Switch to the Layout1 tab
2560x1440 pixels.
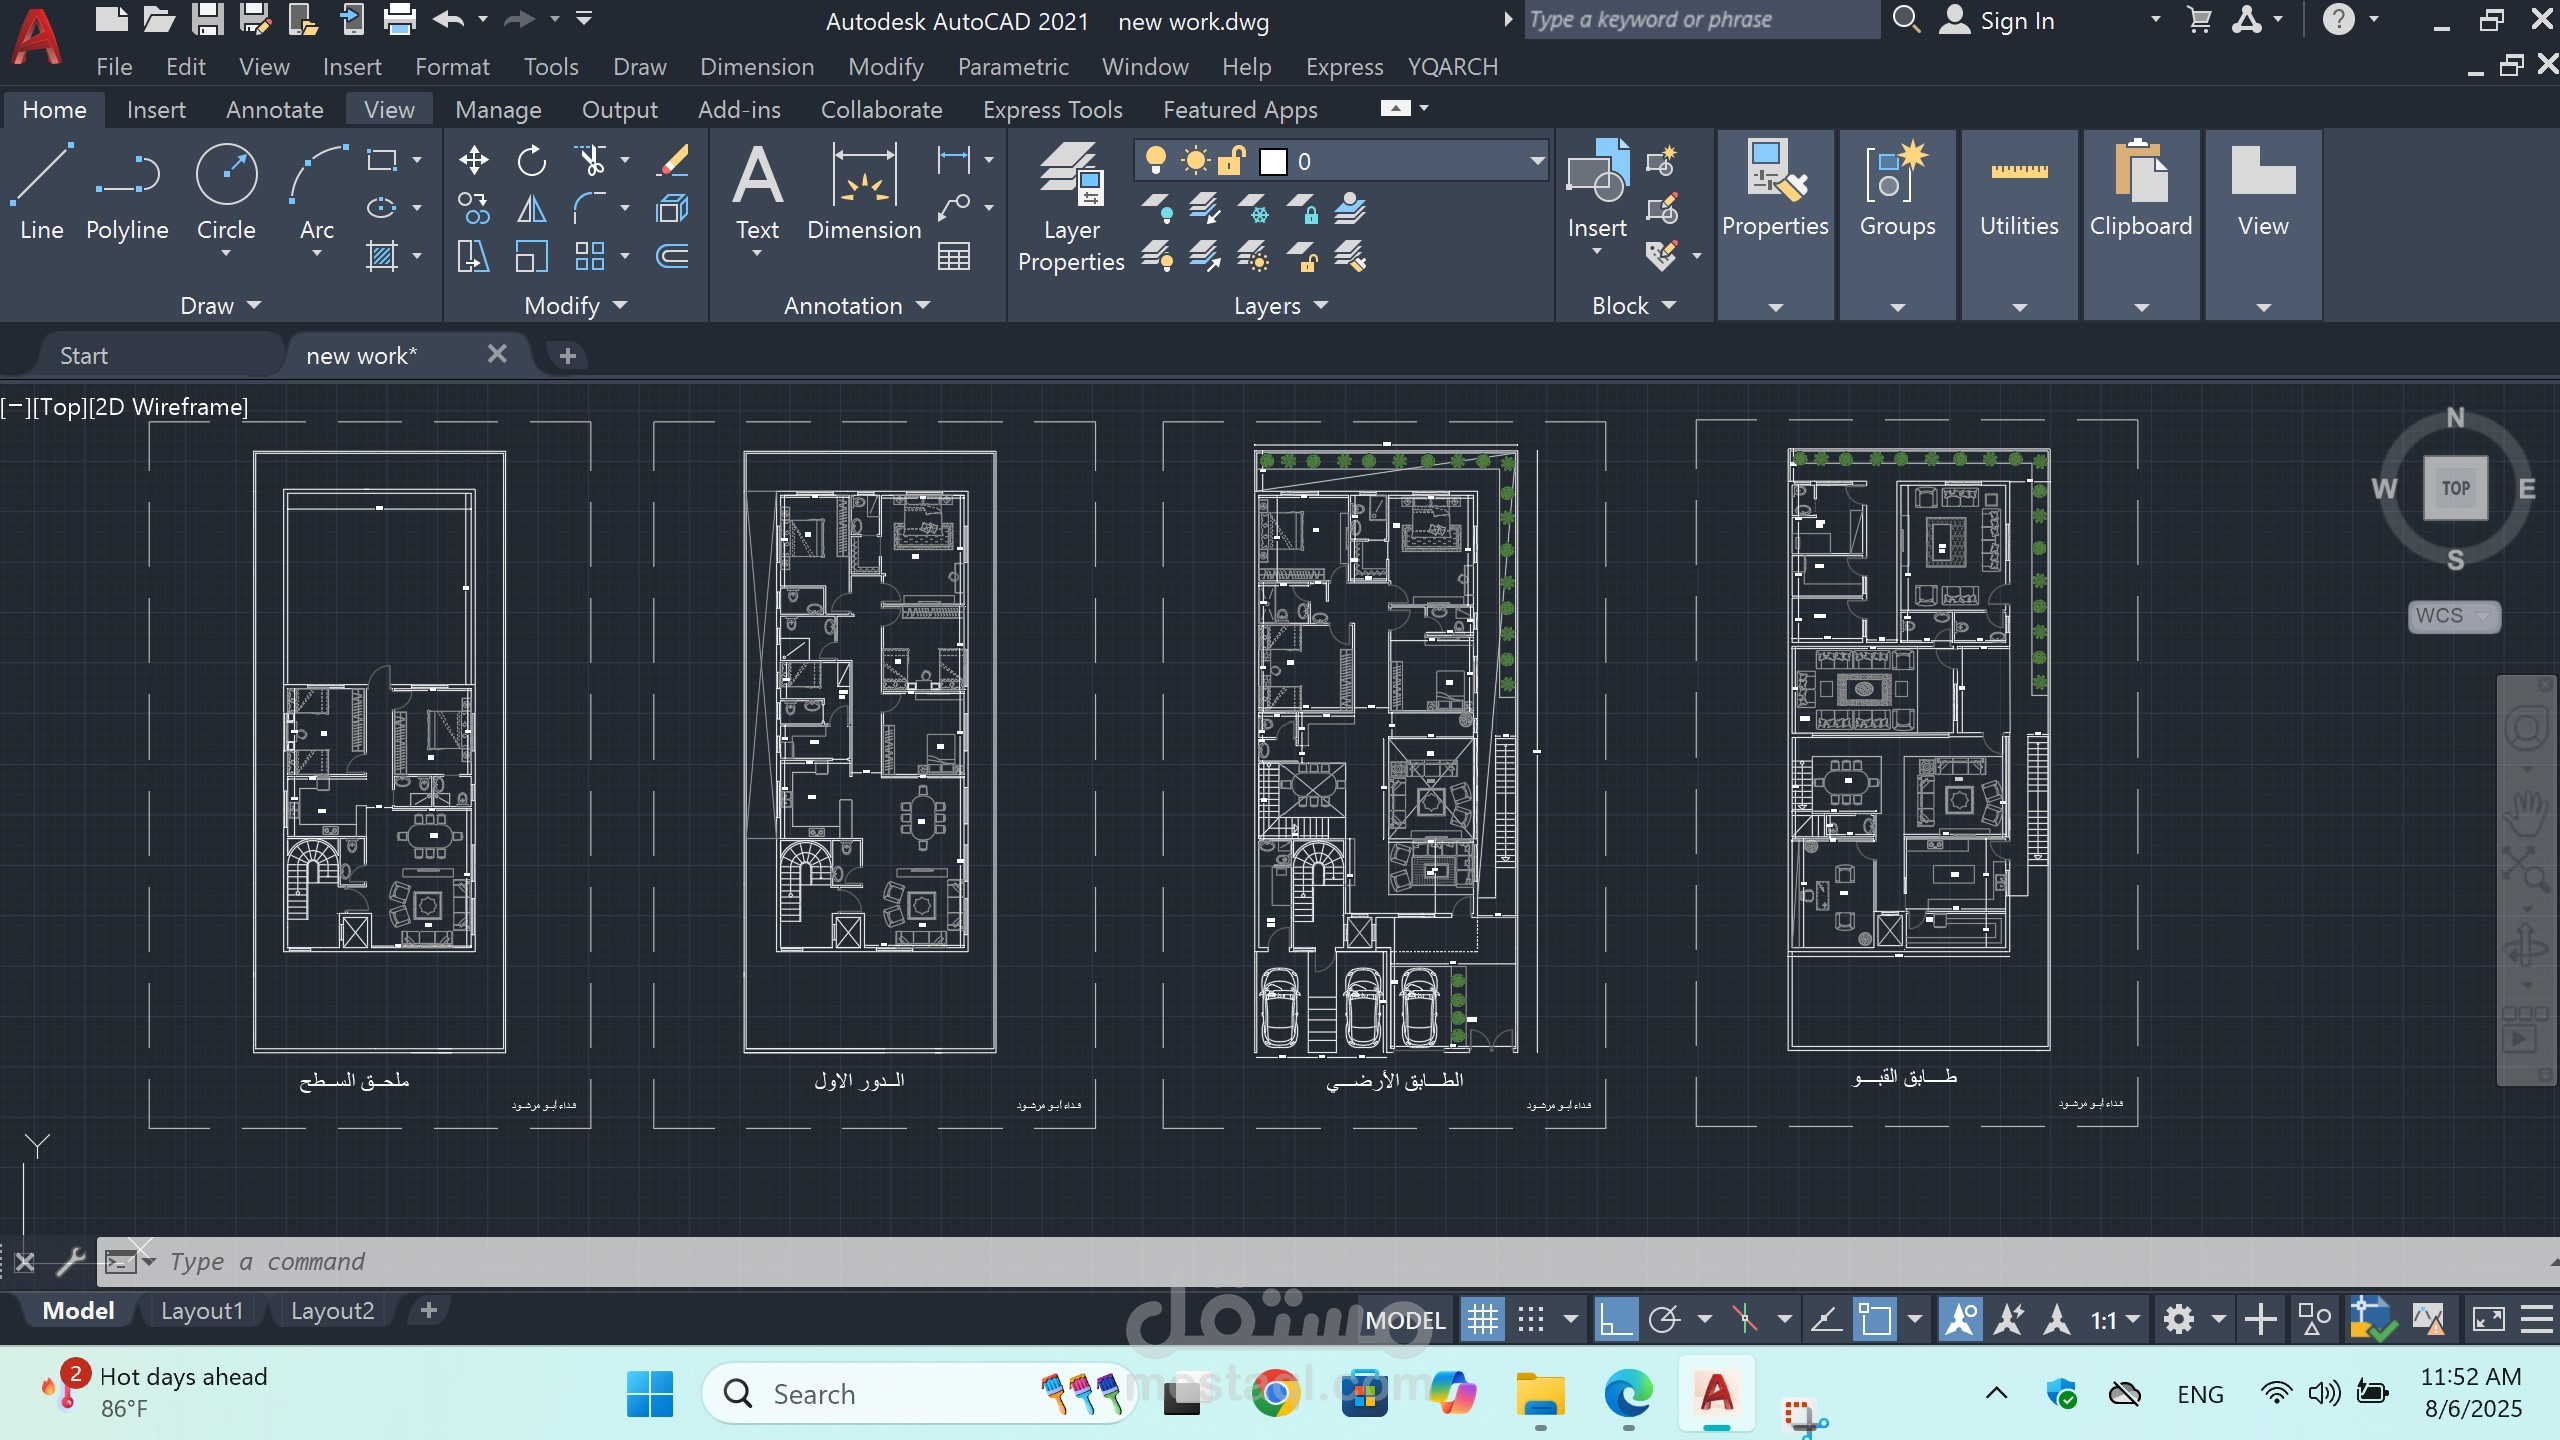pos(202,1311)
